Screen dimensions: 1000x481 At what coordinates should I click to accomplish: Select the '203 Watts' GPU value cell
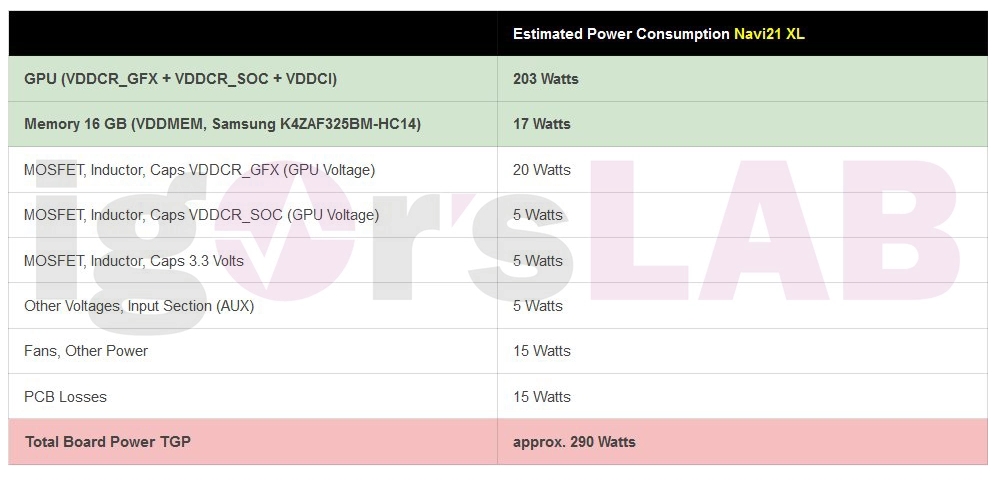coord(546,79)
